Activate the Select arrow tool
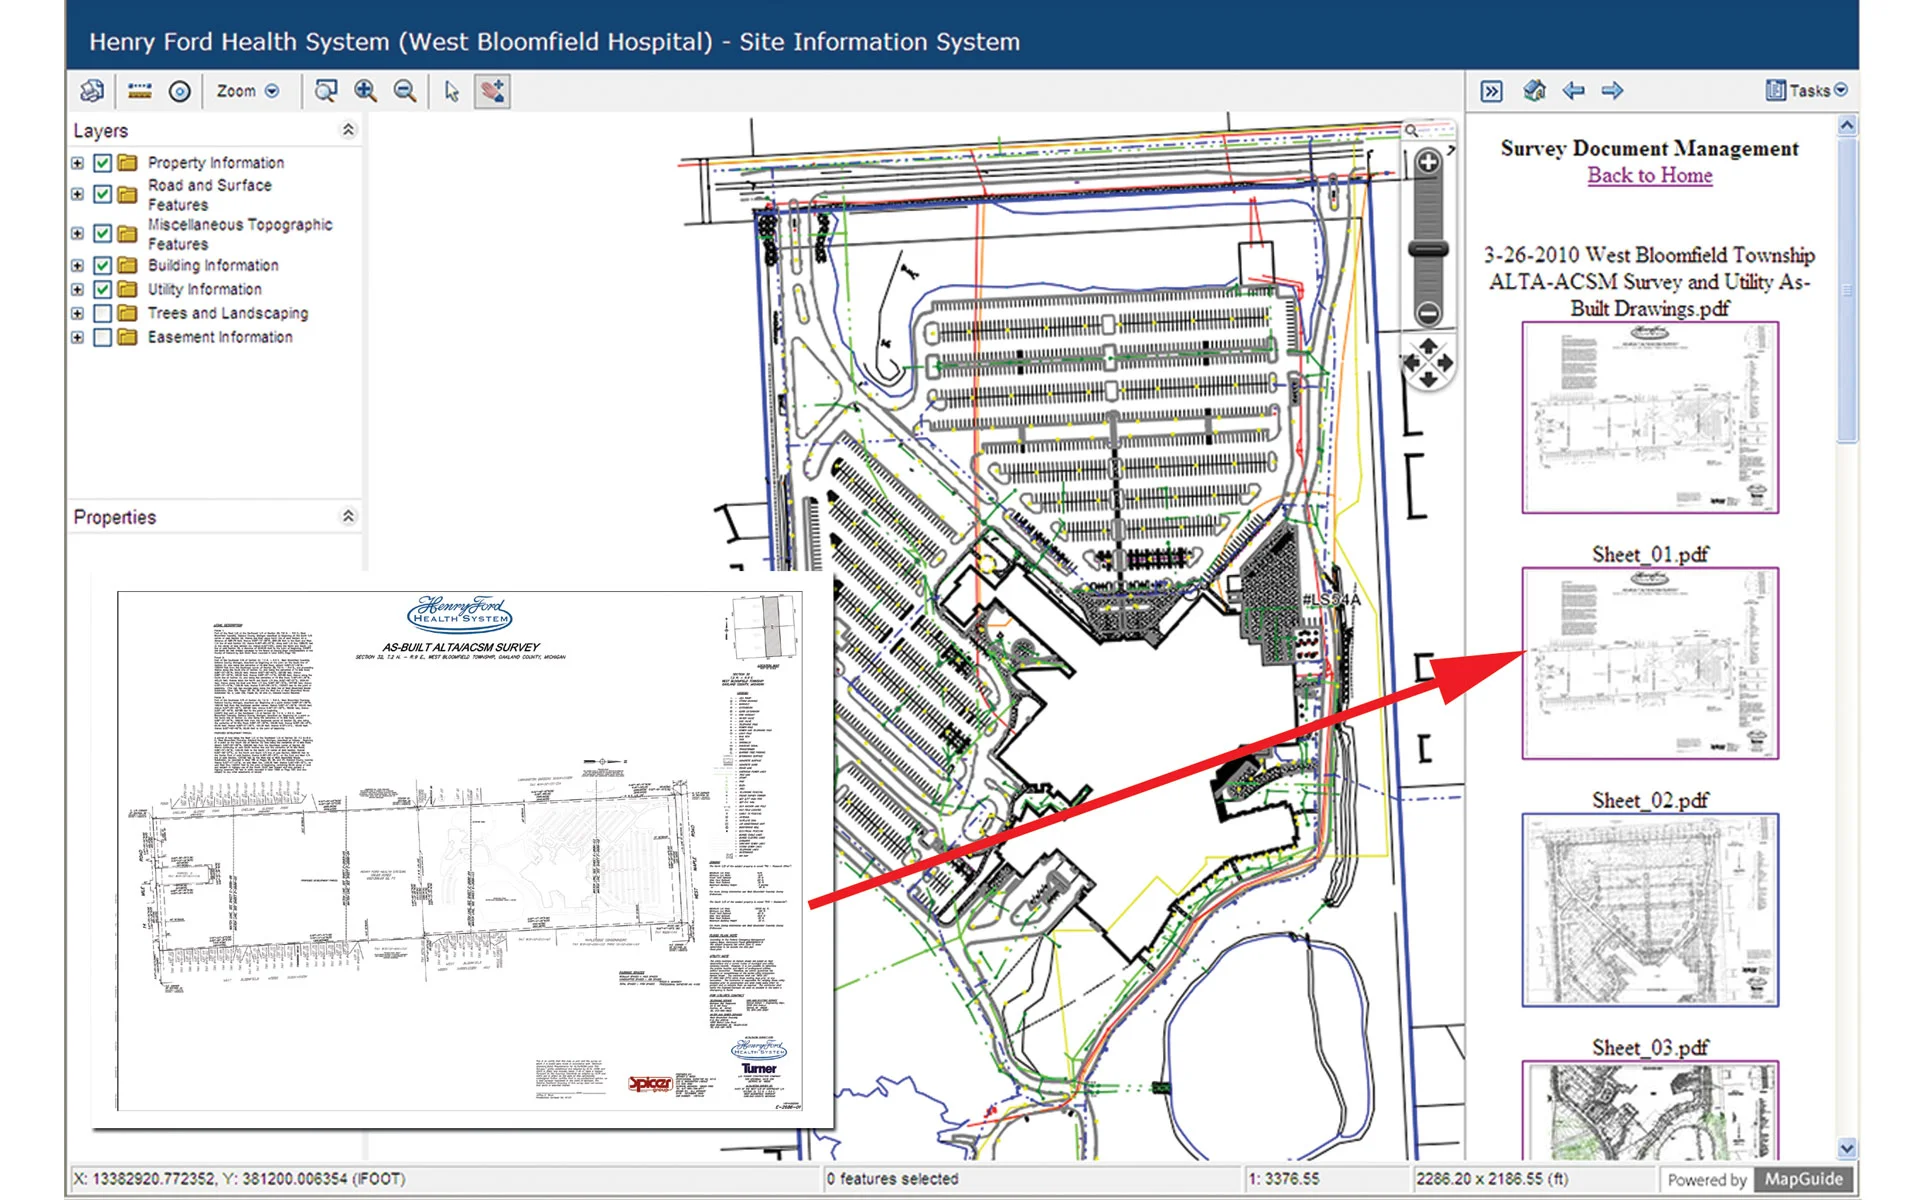 tap(452, 91)
